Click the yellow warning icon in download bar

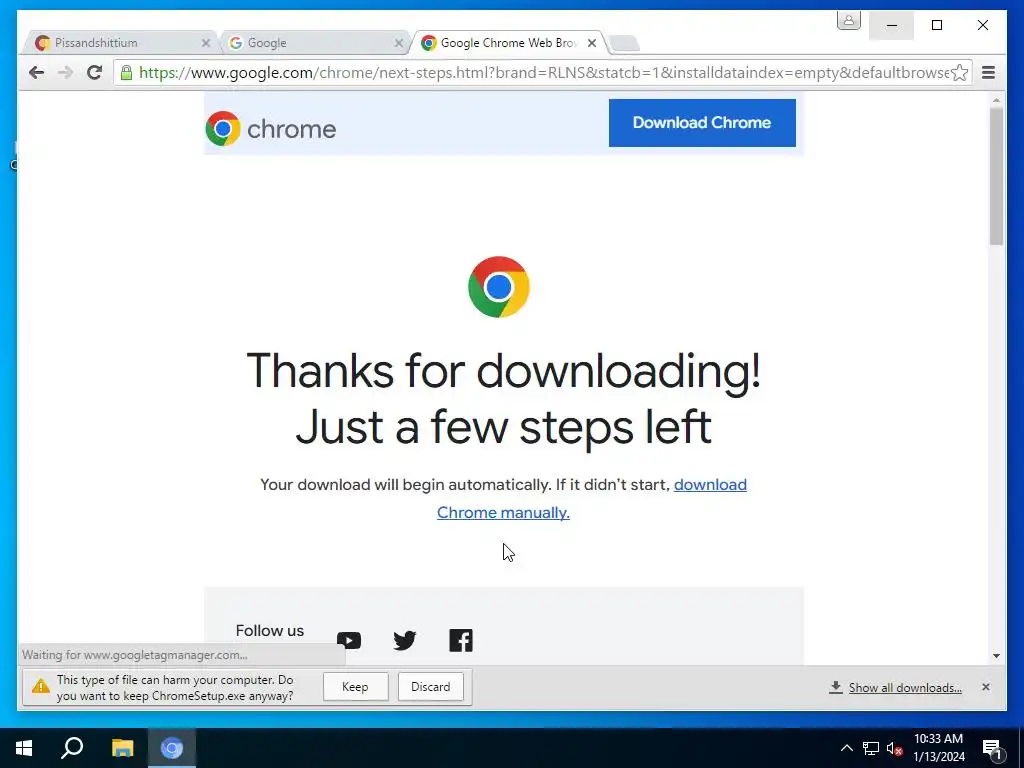[40, 686]
